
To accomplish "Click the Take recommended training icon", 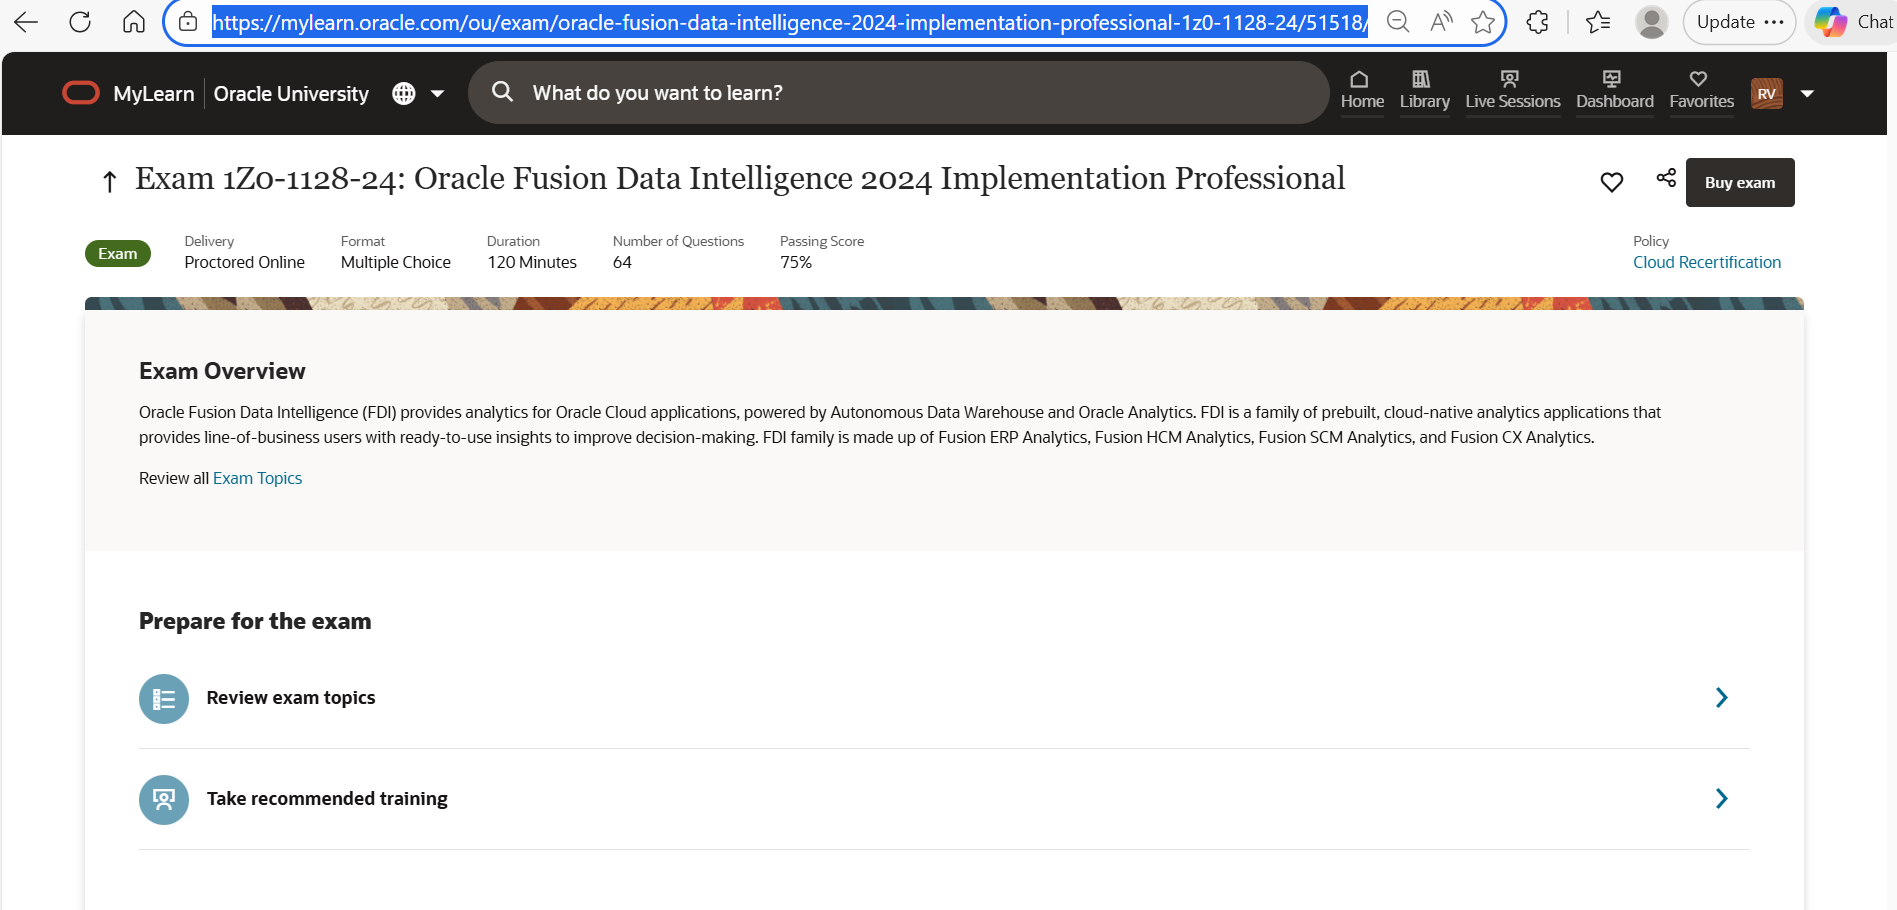I will 164,800.
